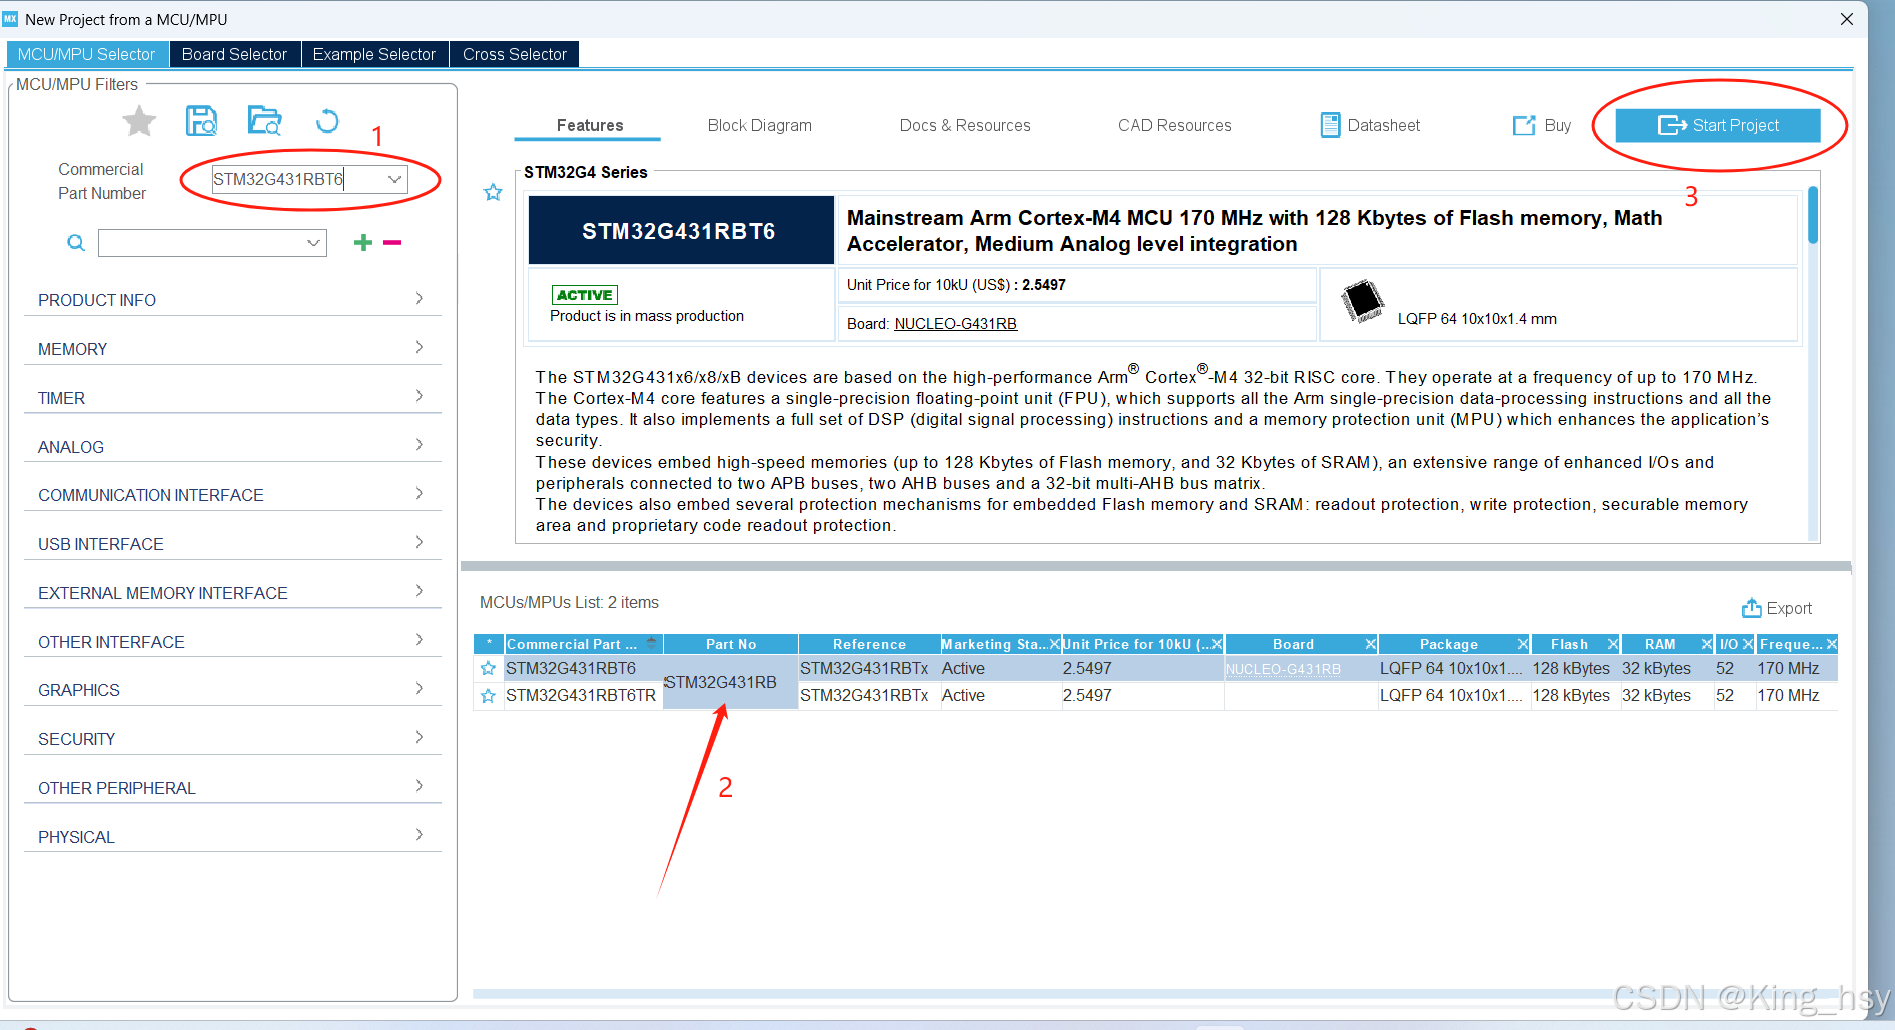Click the LQFP 64 chip package image
Image resolution: width=1895 pixels, height=1030 pixels.
point(1362,301)
